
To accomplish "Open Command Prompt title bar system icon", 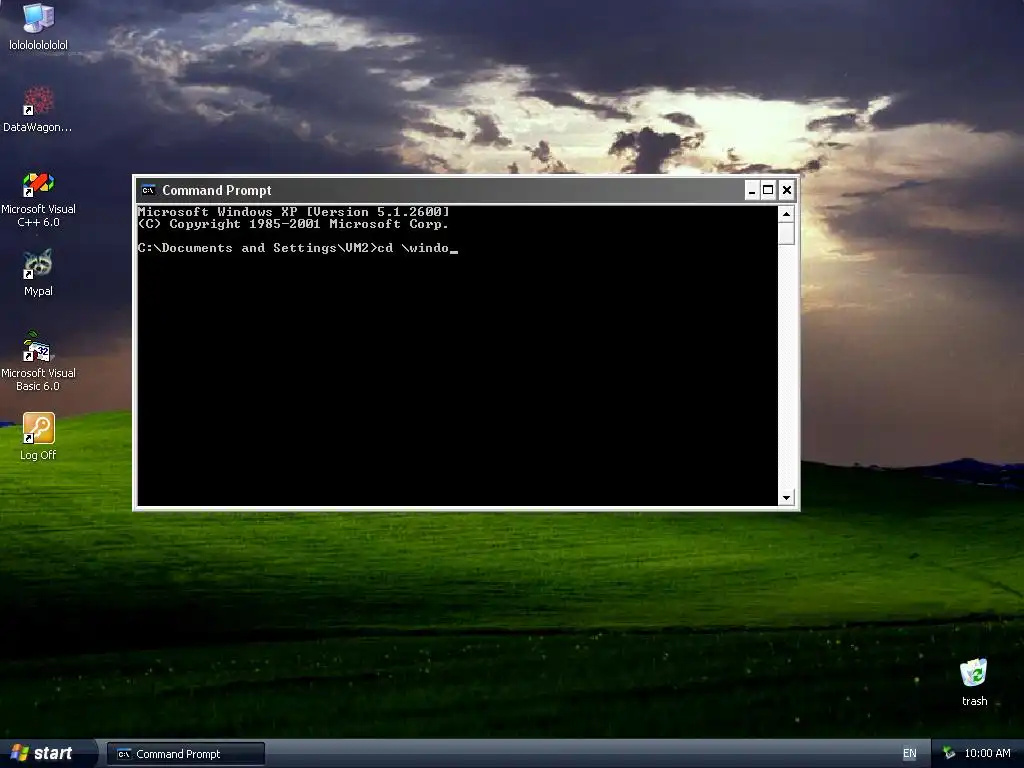I will pyautogui.click(x=148, y=190).
